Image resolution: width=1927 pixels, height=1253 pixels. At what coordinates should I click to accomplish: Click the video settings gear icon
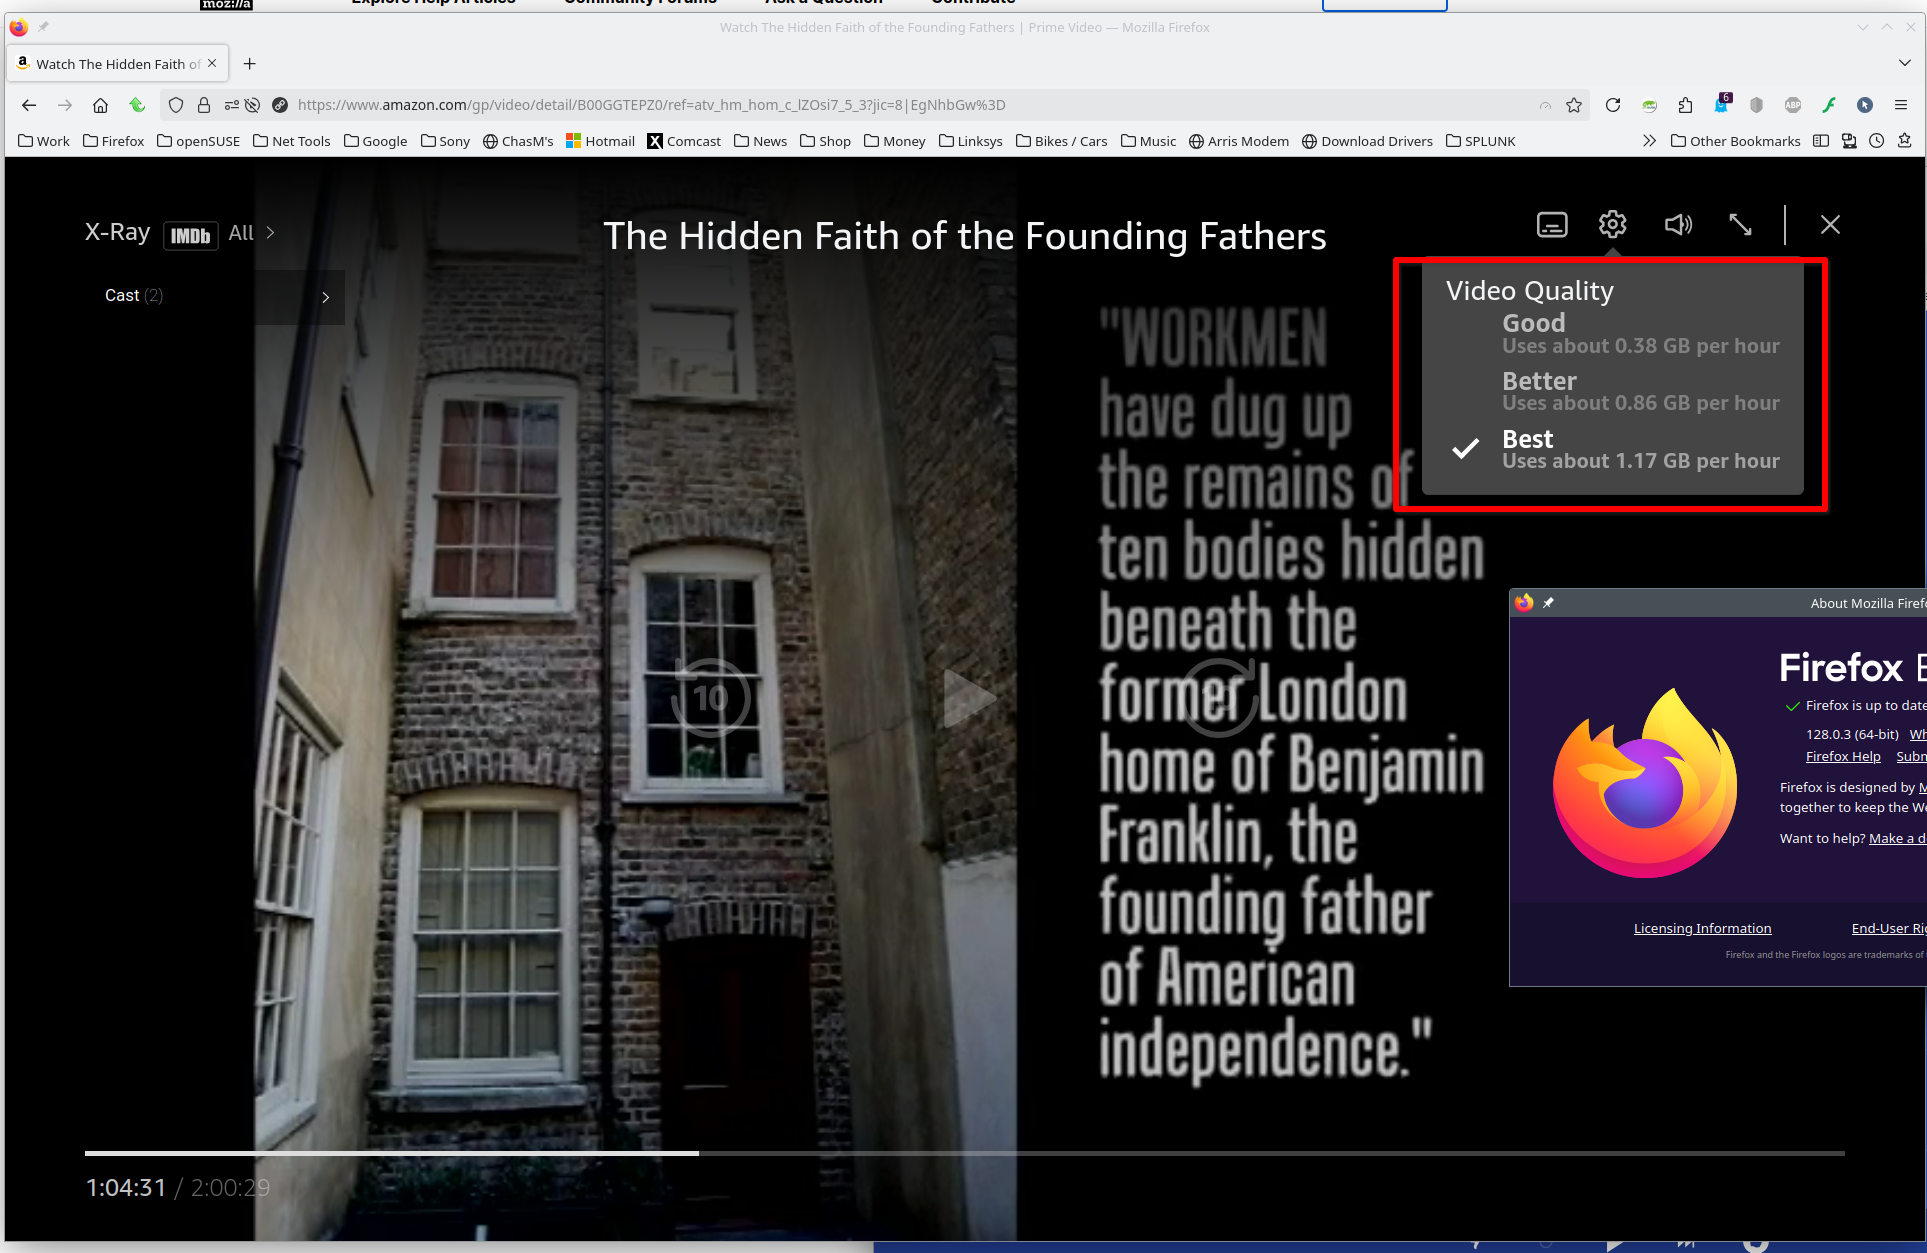pos(1612,225)
